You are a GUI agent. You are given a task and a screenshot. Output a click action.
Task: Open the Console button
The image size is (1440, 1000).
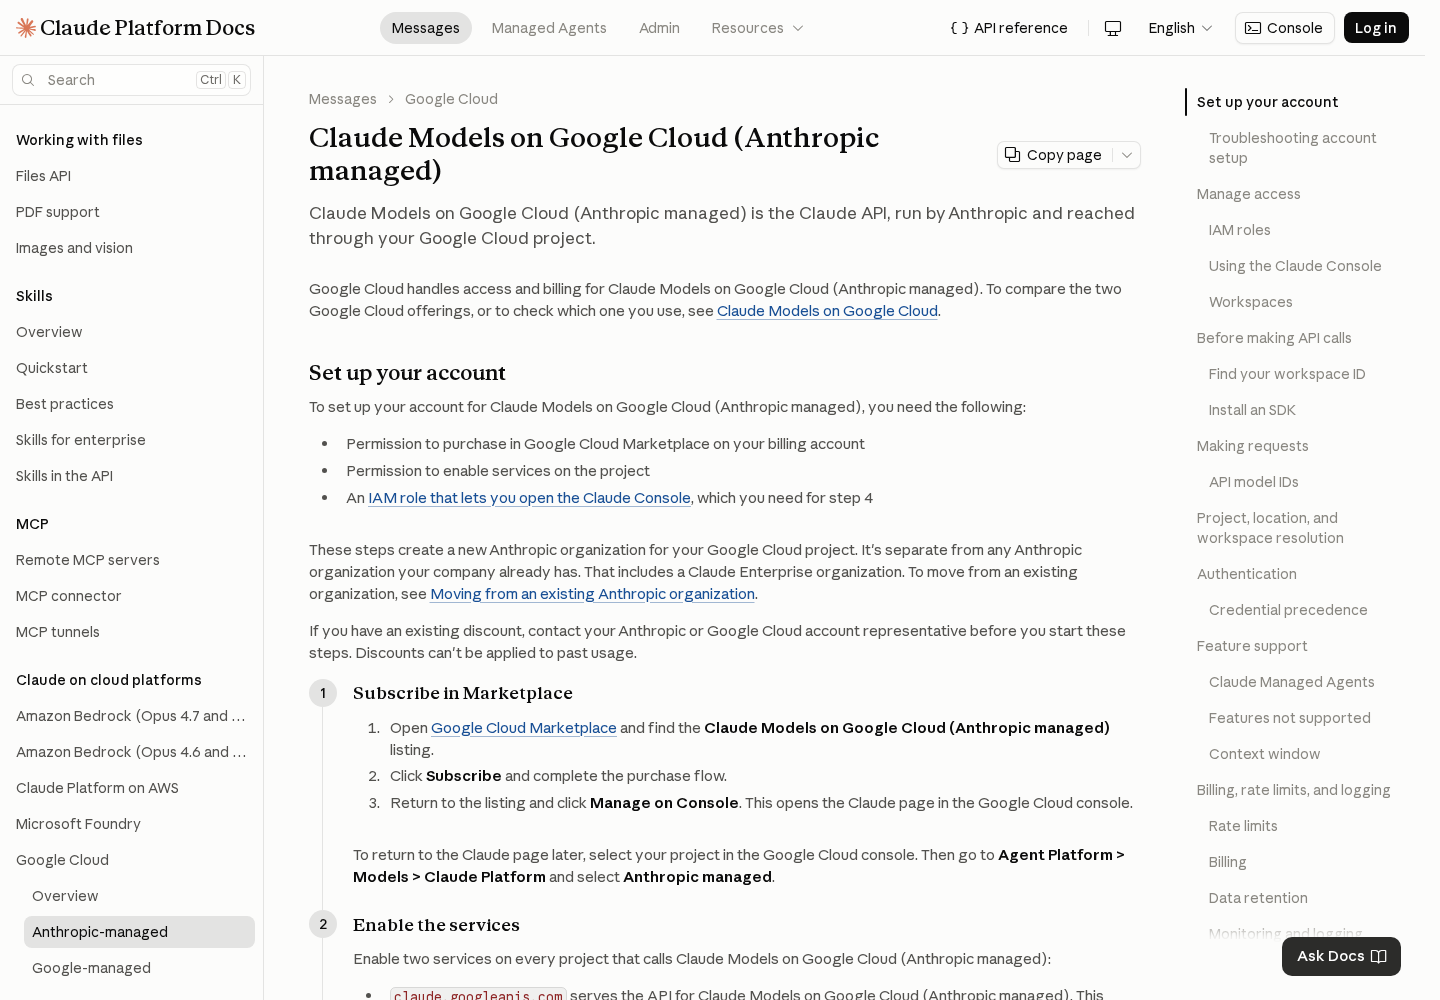tap(1284, 28)
